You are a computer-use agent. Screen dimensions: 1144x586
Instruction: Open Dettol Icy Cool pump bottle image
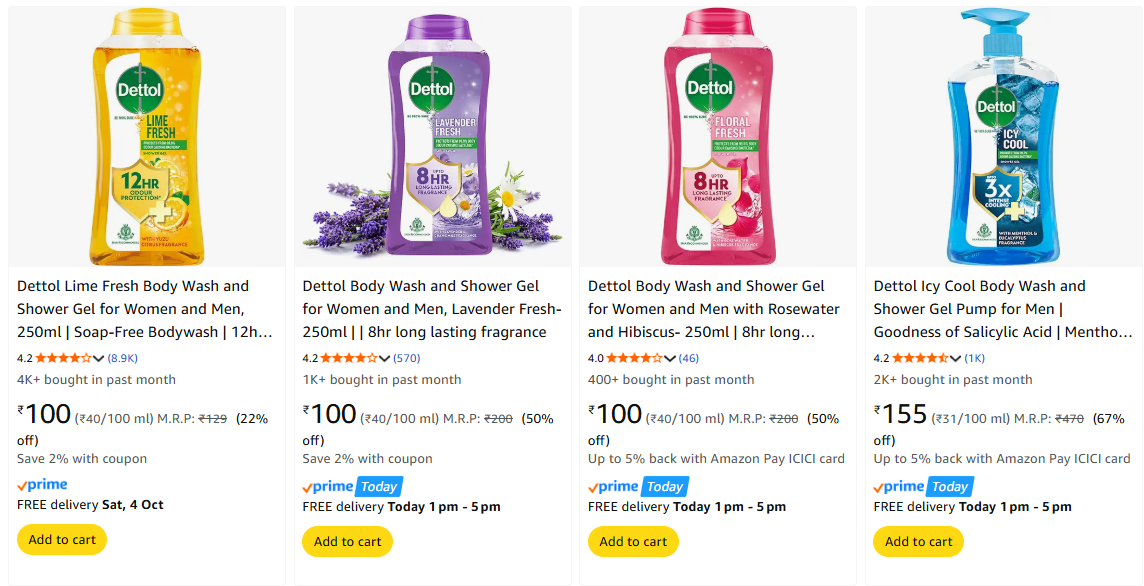point(1003,137)
